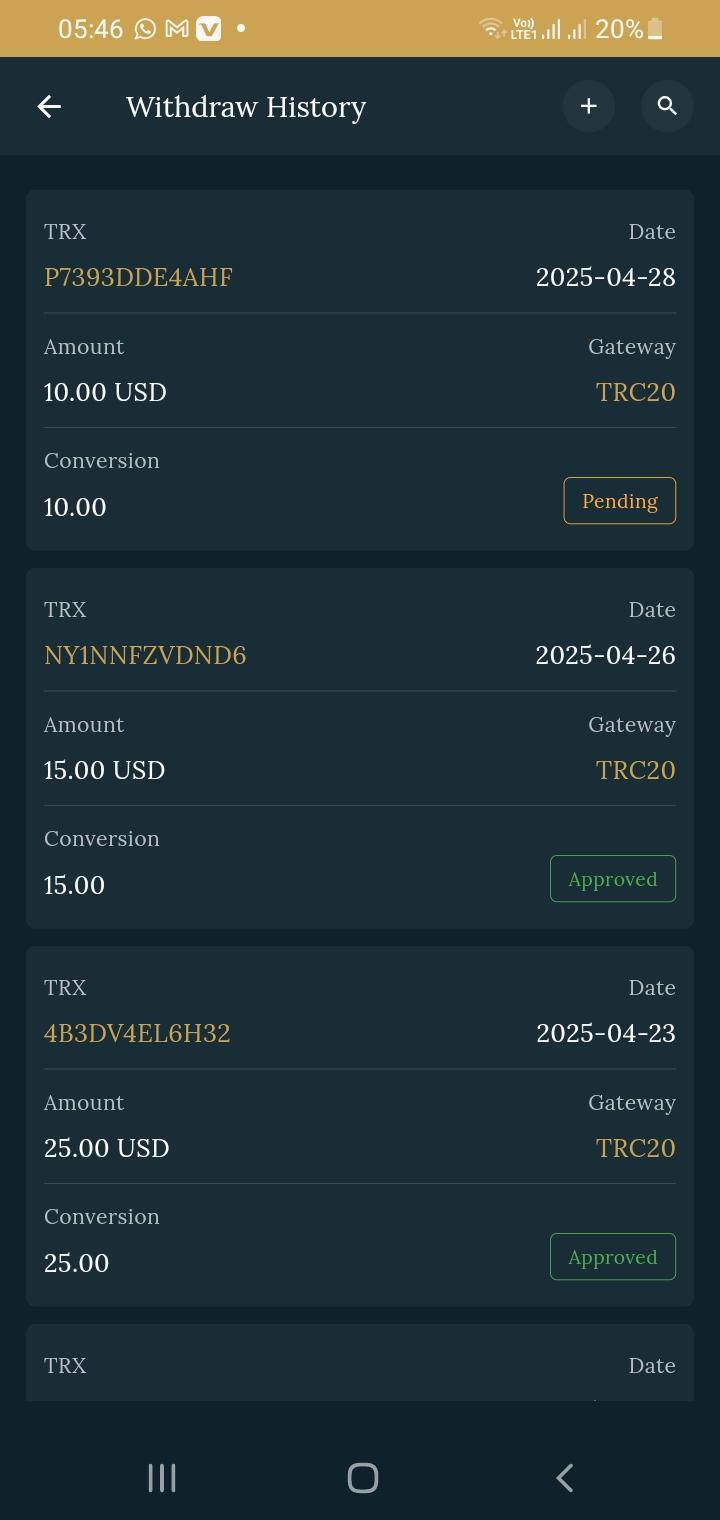Tap the Withdraw History title
This screenshot has height=1520, width=720.
(x=246, y=107)
